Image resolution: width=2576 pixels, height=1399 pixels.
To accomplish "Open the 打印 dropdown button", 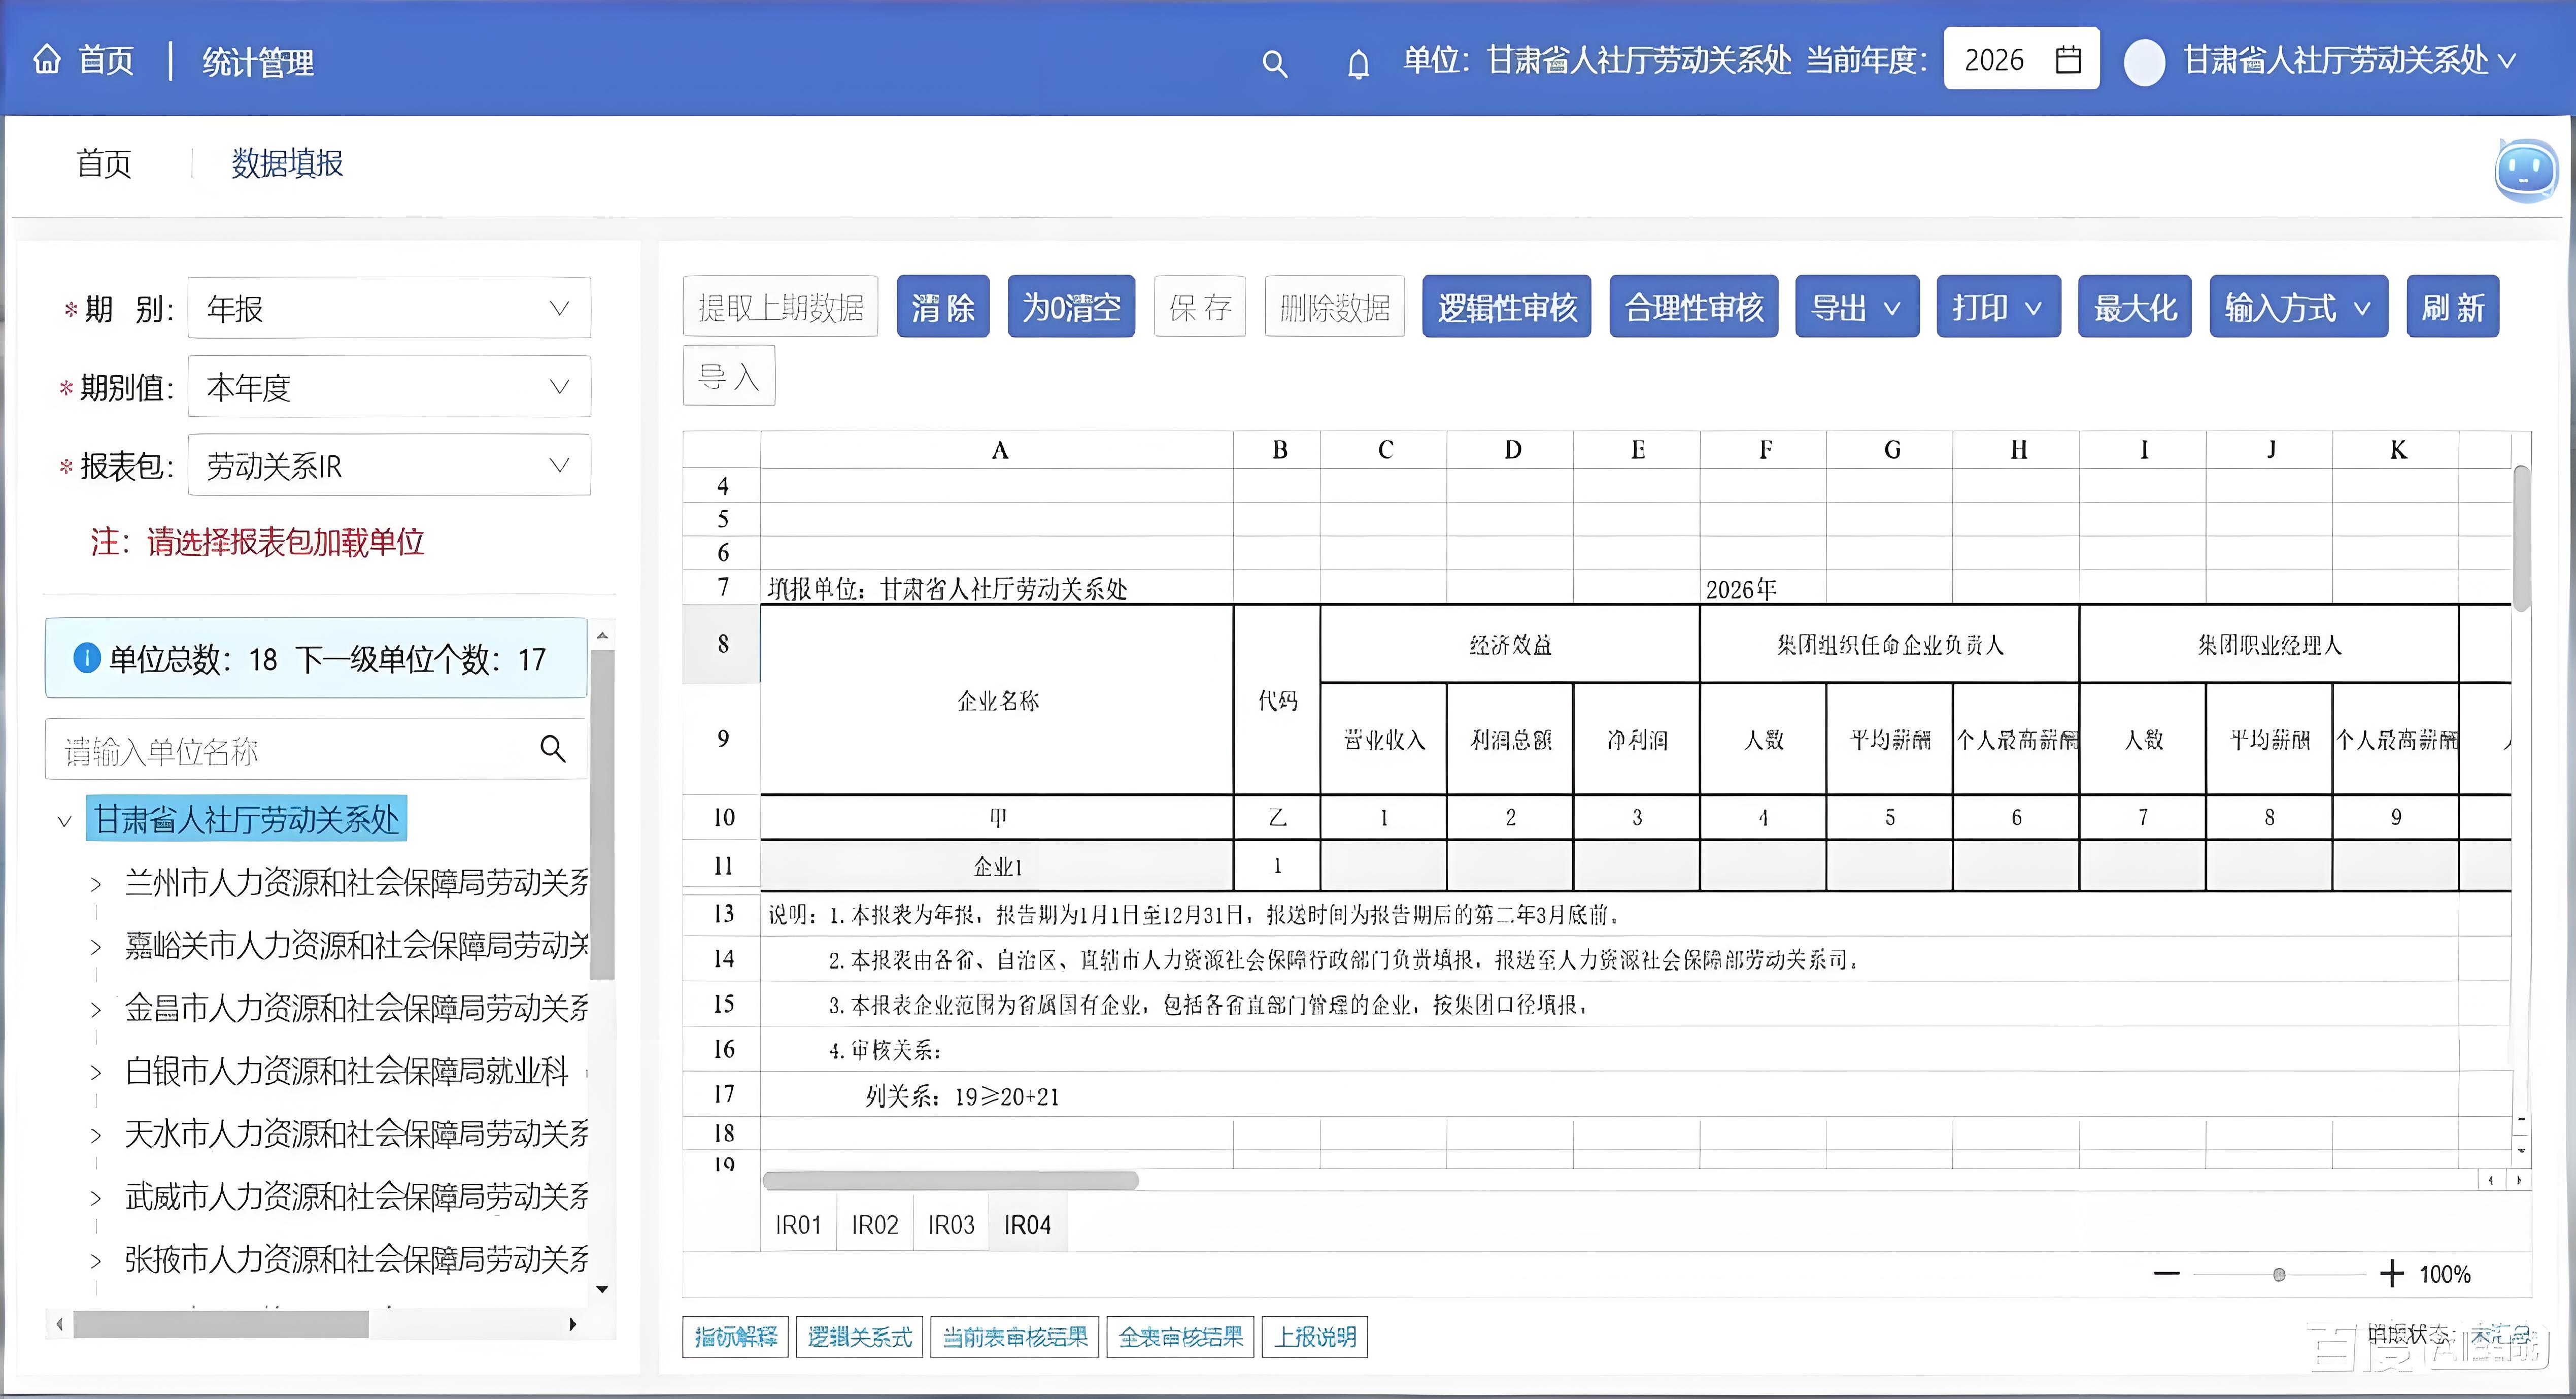I will pos(1998,307).
